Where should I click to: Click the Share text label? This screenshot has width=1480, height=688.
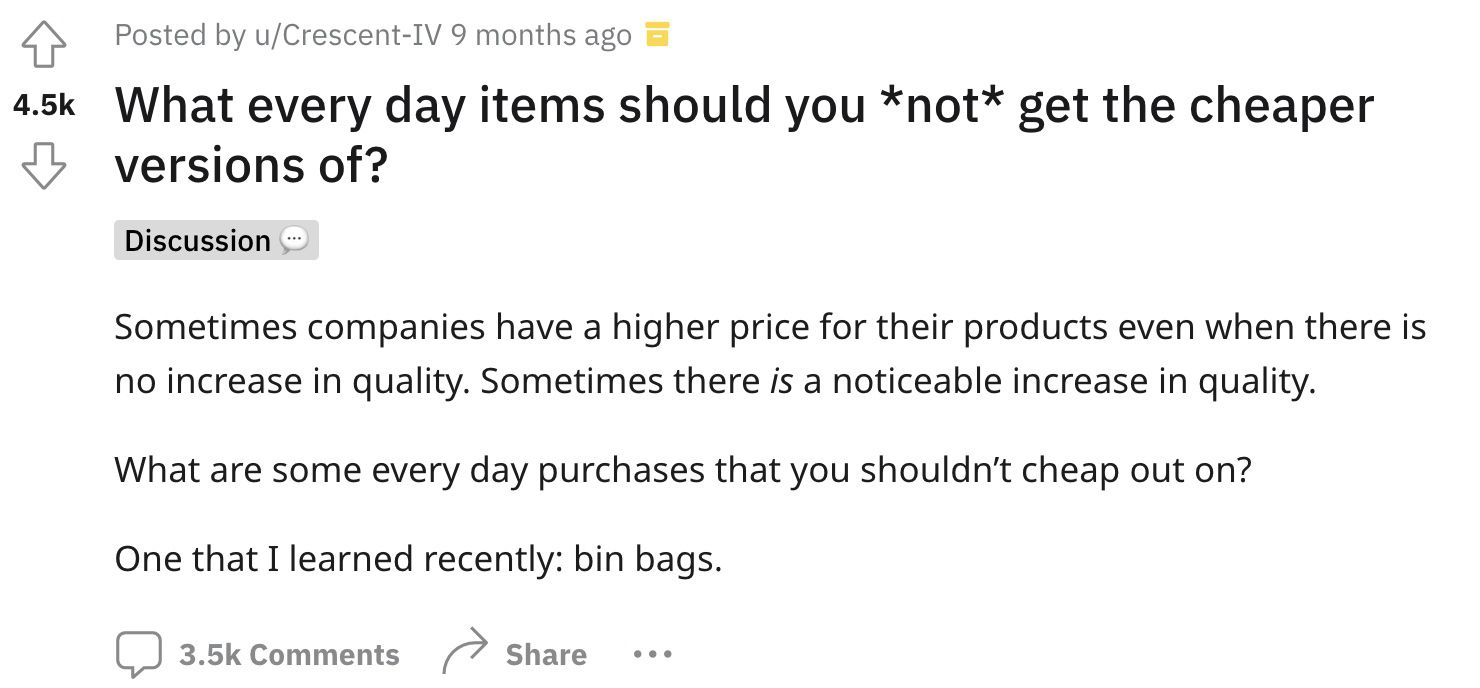coord(546,655)
